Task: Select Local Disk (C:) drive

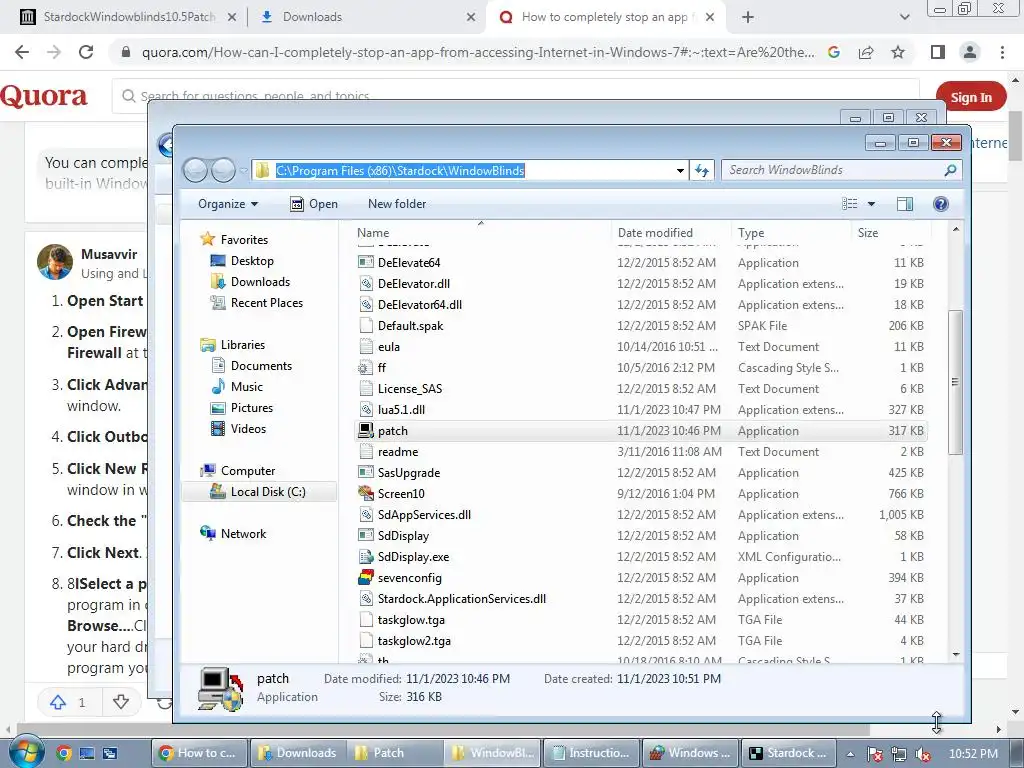Action: [268, 492]
